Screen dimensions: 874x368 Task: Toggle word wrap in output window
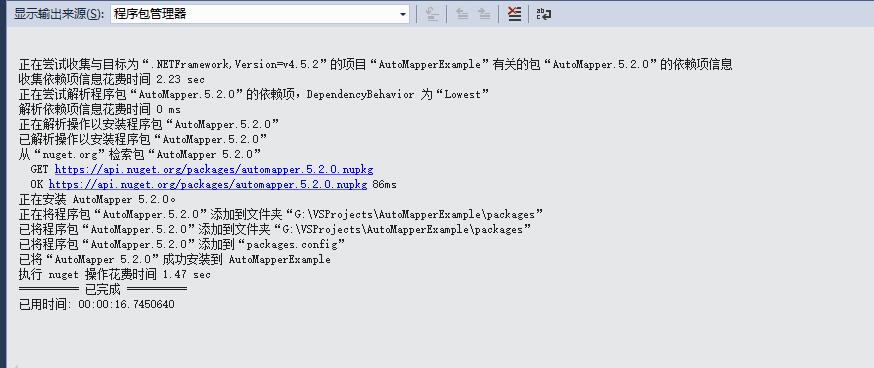543,14
